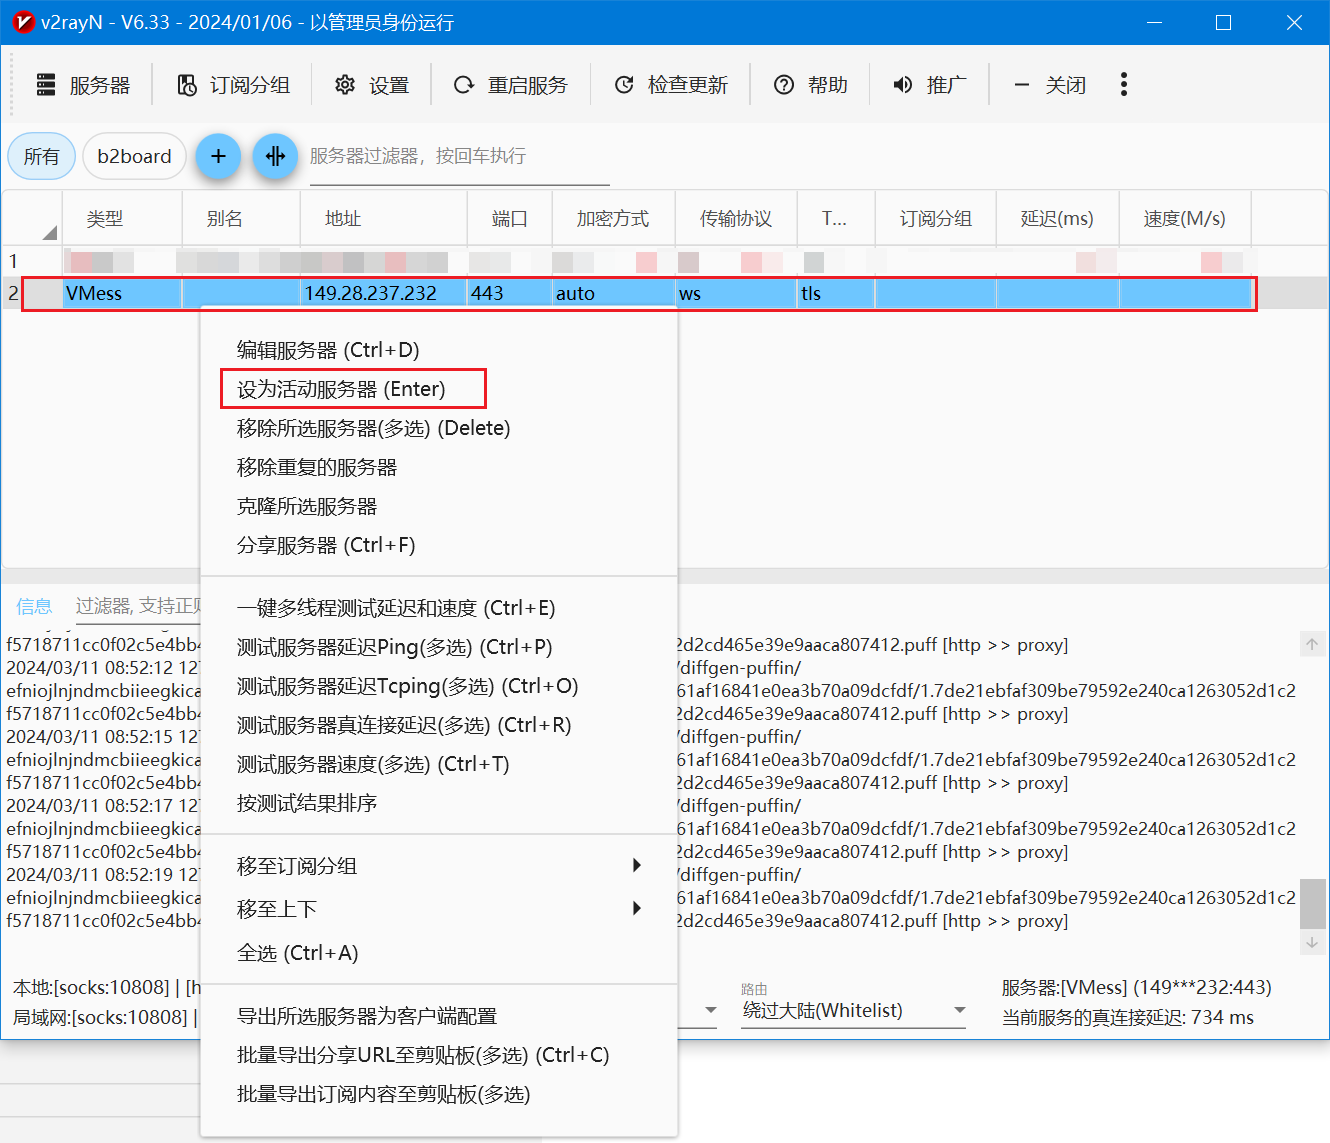Click 检查更新 check for updates
The height and width of the screenshot is (1143, 1330).
(670, 85)
